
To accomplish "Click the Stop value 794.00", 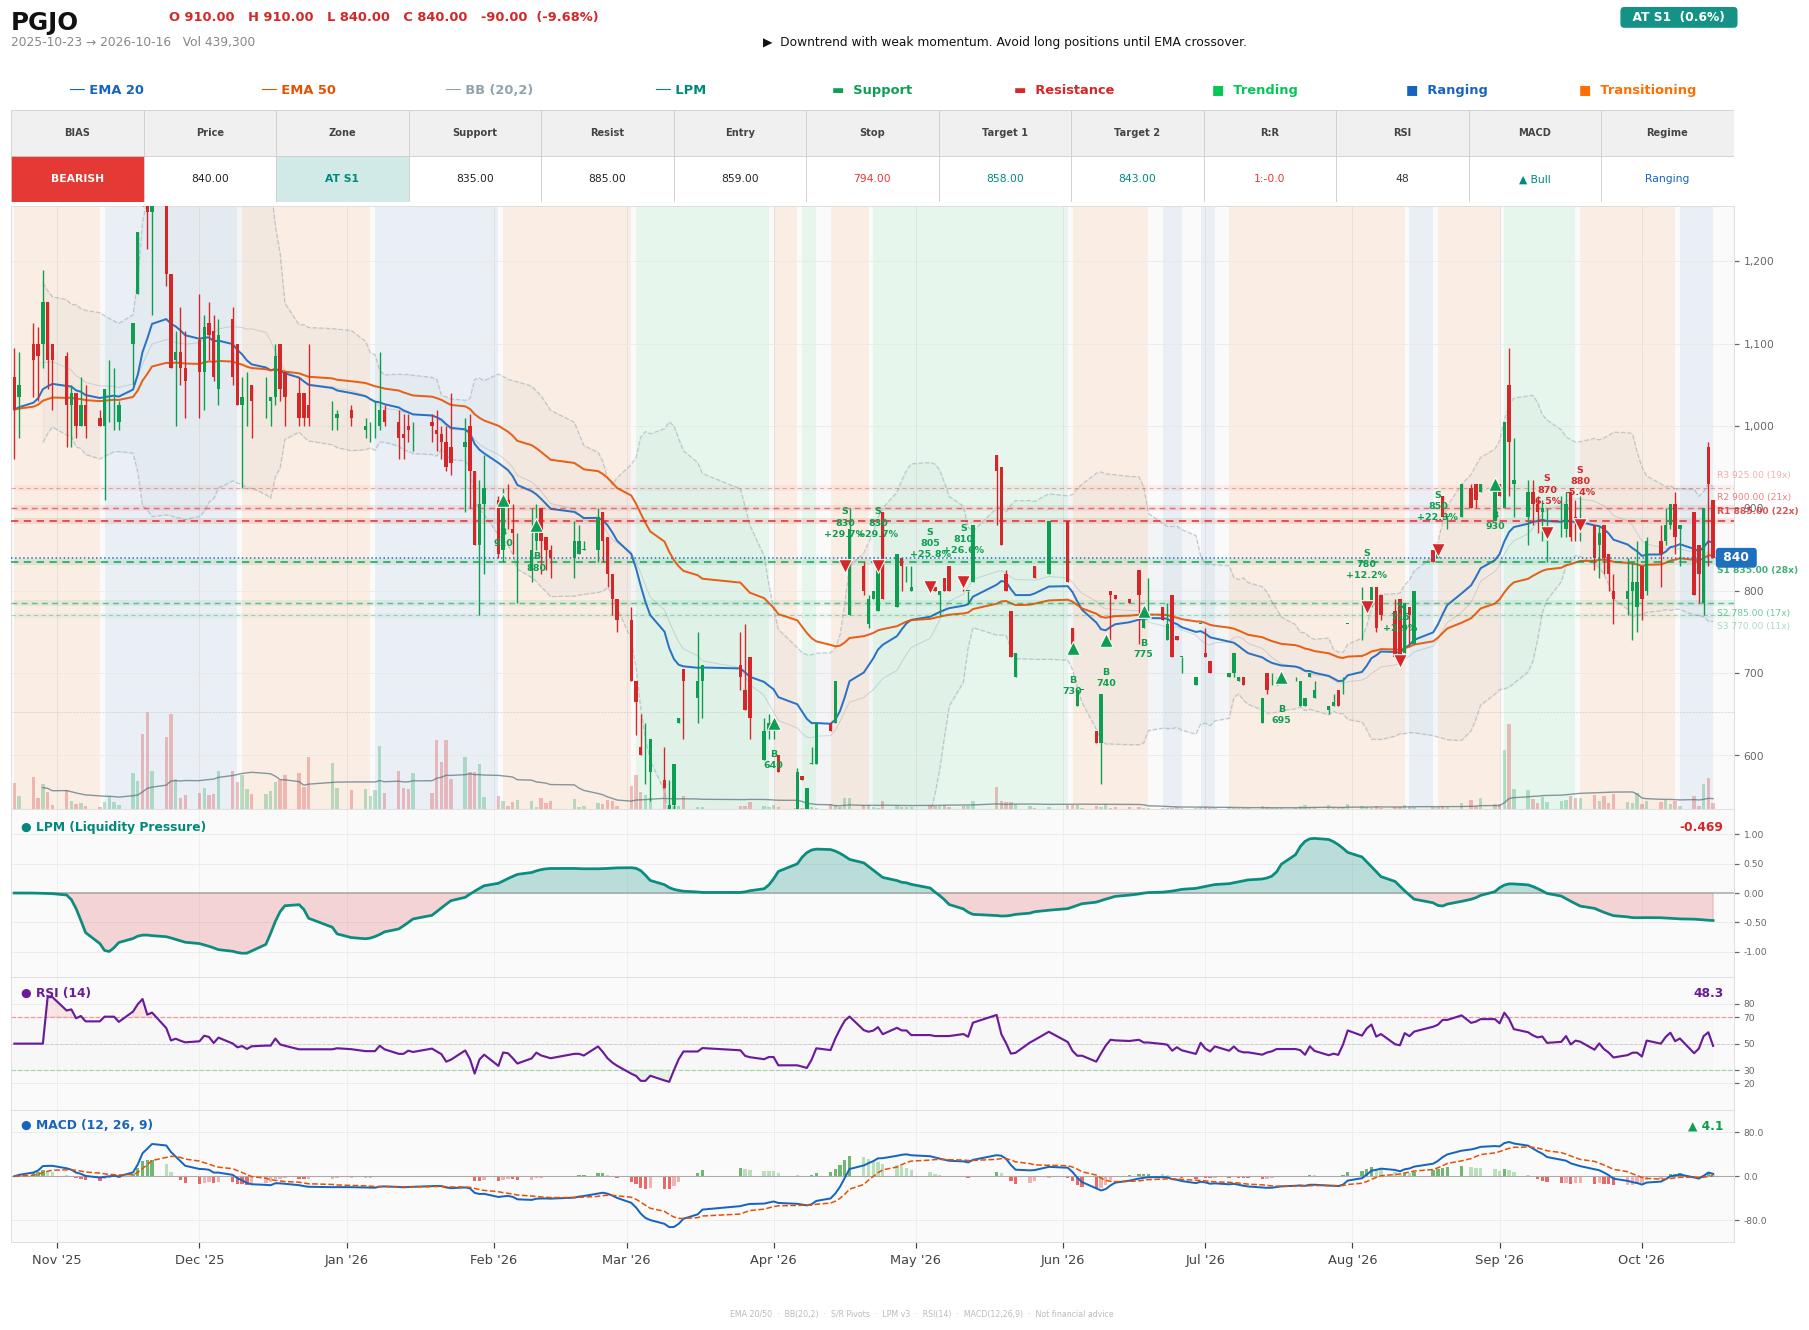I will coord(872,179).
